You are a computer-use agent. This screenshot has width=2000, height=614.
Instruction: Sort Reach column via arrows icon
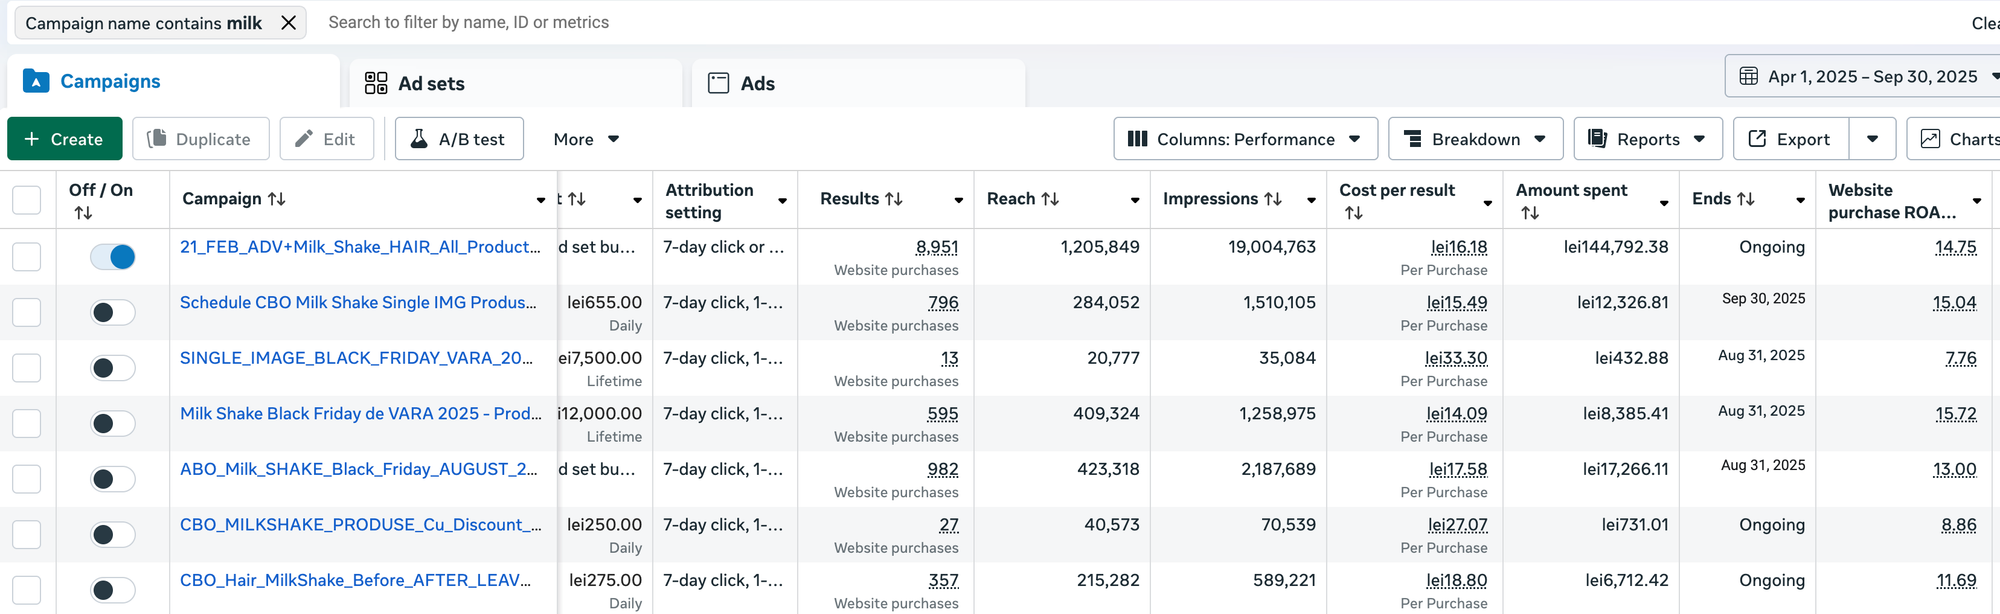point(1050,199)
